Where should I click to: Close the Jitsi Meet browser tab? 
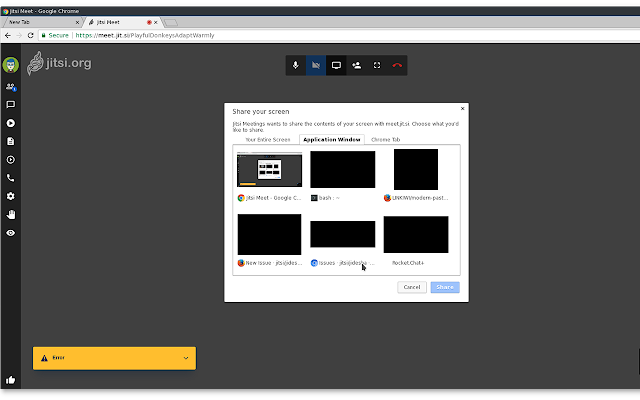156,22
